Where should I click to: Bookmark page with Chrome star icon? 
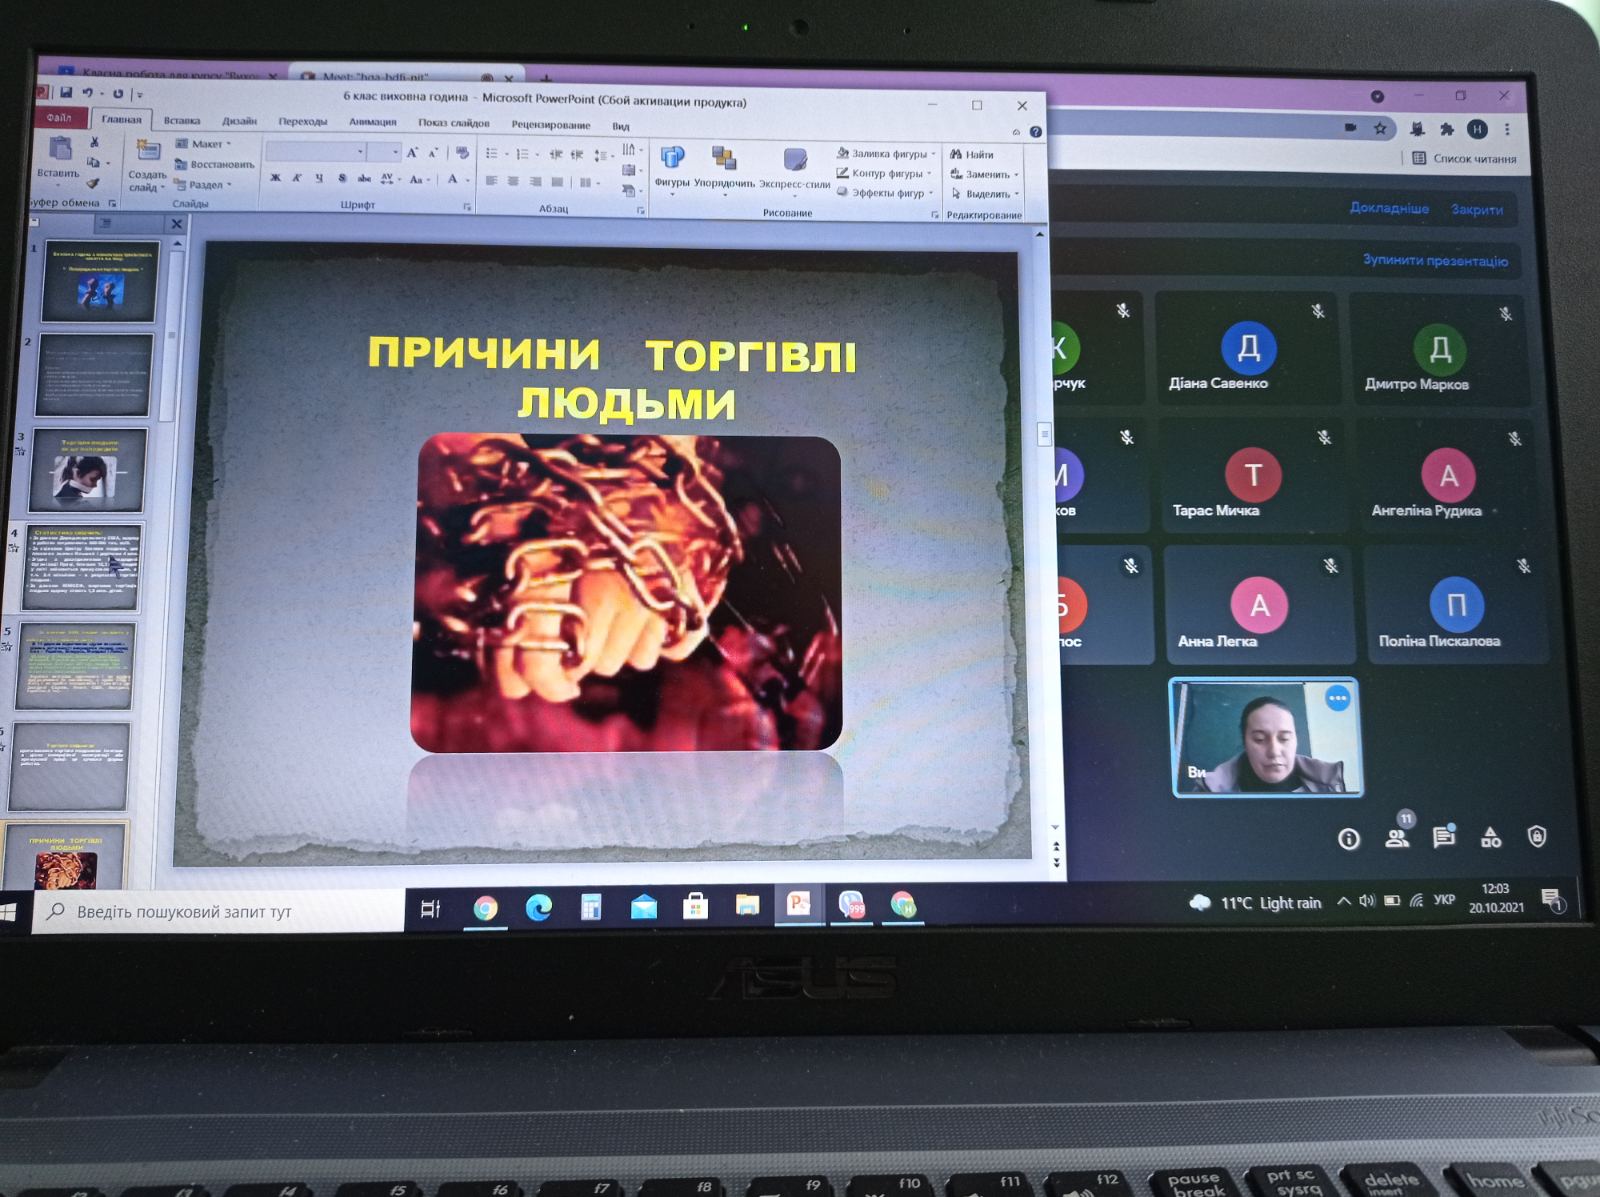coord(1380,128)
